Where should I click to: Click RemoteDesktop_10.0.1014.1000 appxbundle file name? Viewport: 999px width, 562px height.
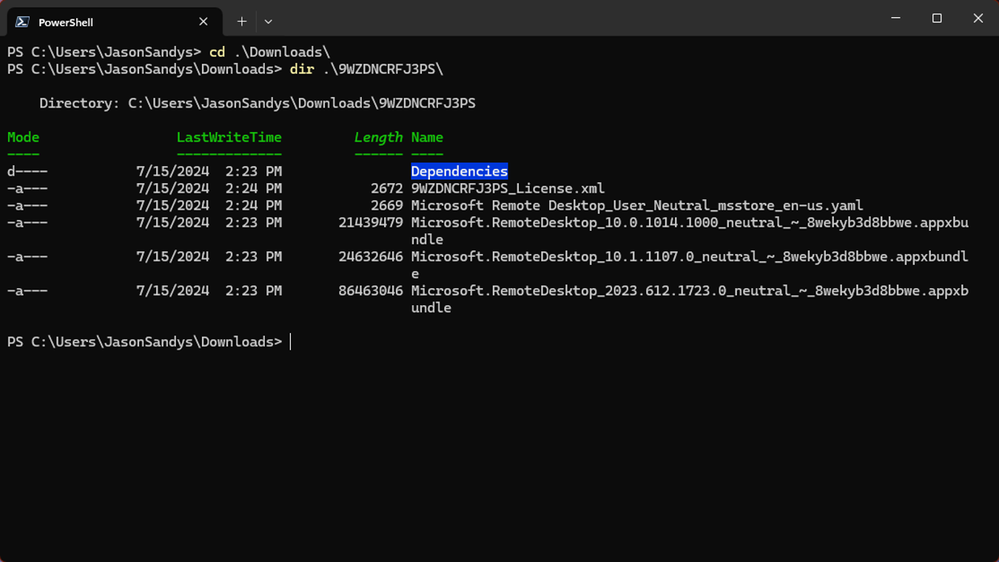coord(689,231)
